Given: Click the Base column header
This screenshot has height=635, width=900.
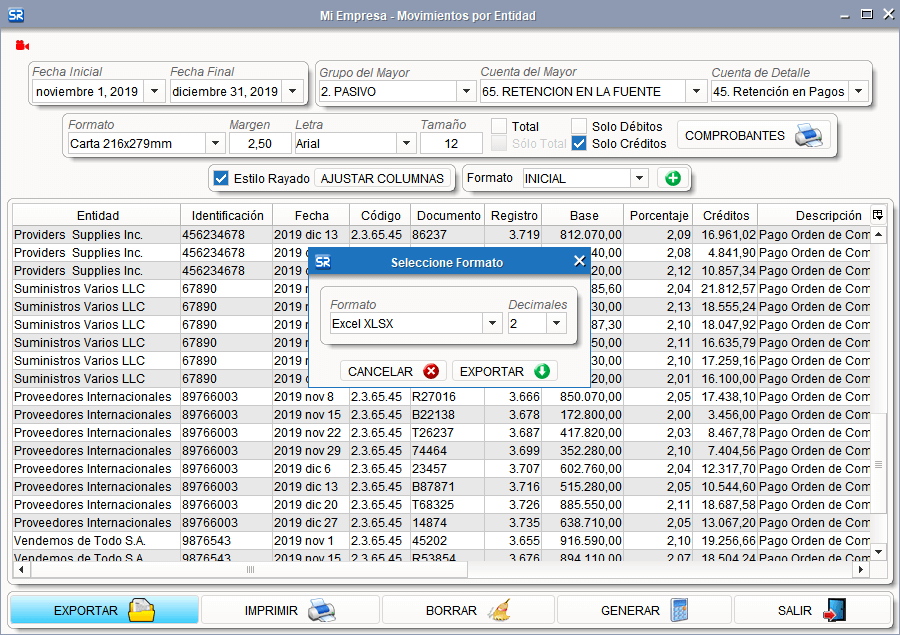Looking at the screenshot, I should [x=583, y=215].
